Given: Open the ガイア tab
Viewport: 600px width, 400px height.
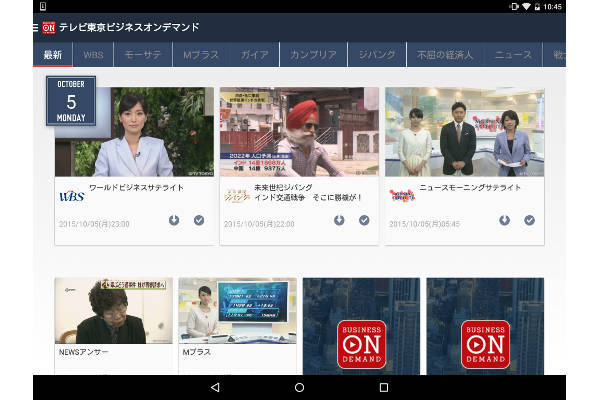Looking at the screenshot, I should click(x=254, y=55).
